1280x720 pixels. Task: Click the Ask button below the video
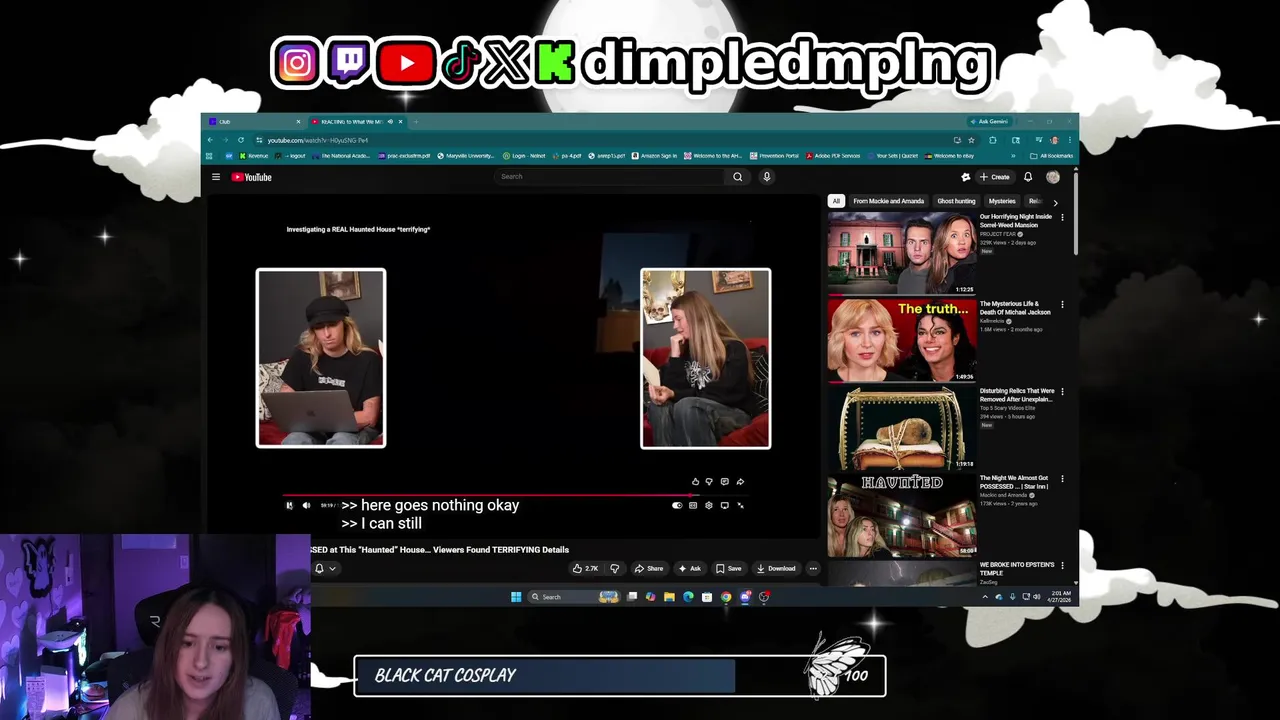tap(690, 569)
